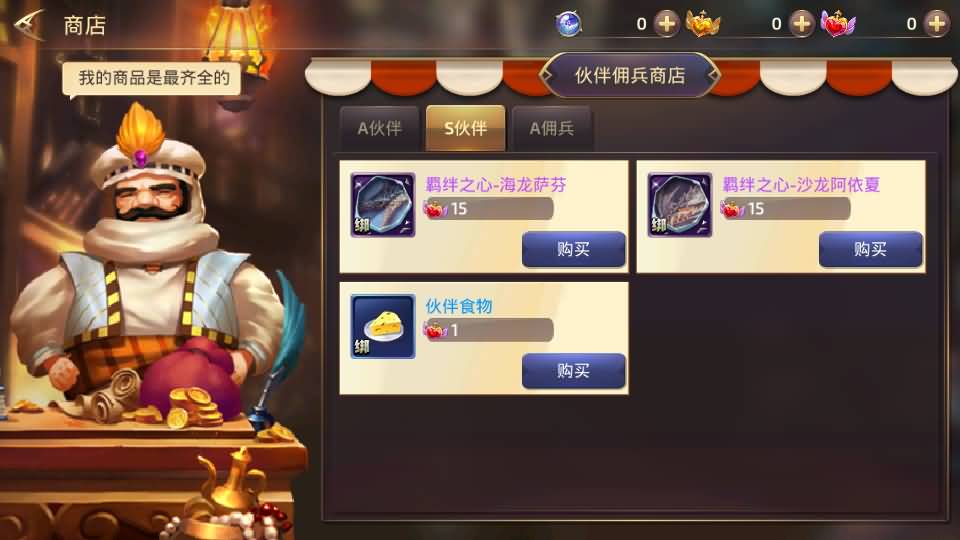Open the 伙伴食物 cheese item icon
Viewport: 960px width, 540px height.
[383, 326]
